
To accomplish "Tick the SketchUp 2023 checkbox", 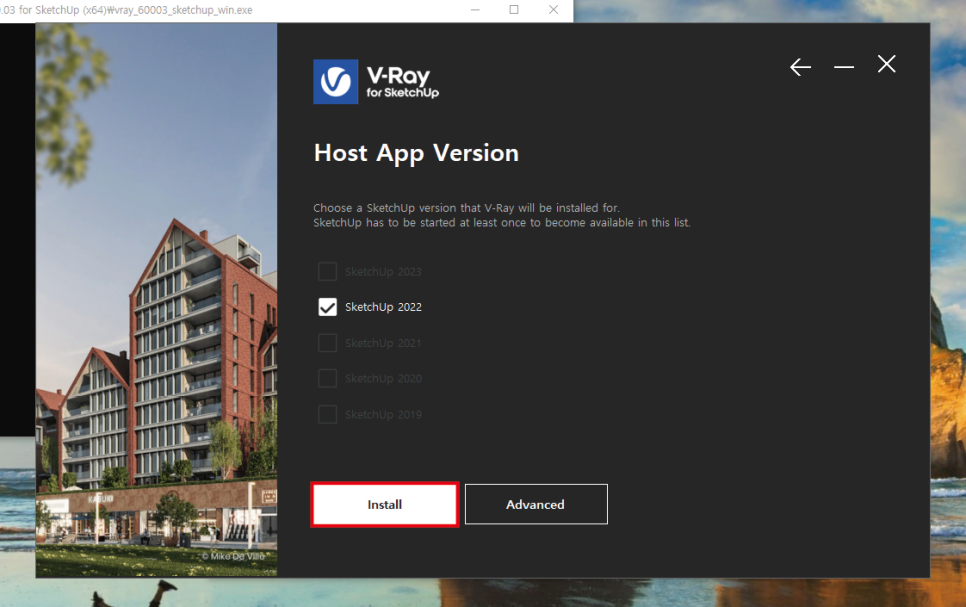I will point(328,271).
